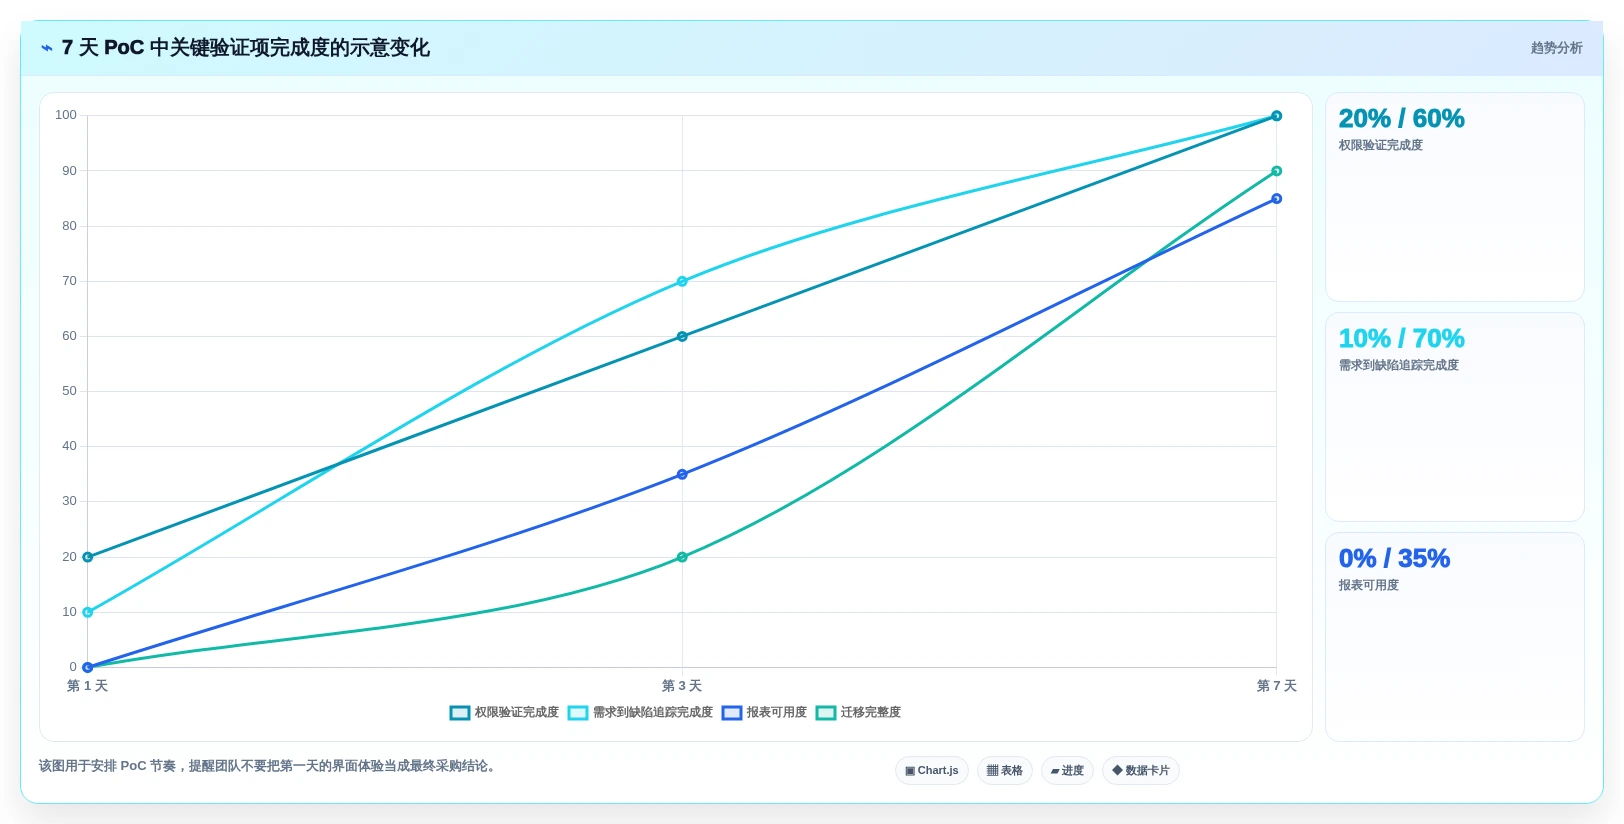Click the 进度 tag

coord(1067,771)
